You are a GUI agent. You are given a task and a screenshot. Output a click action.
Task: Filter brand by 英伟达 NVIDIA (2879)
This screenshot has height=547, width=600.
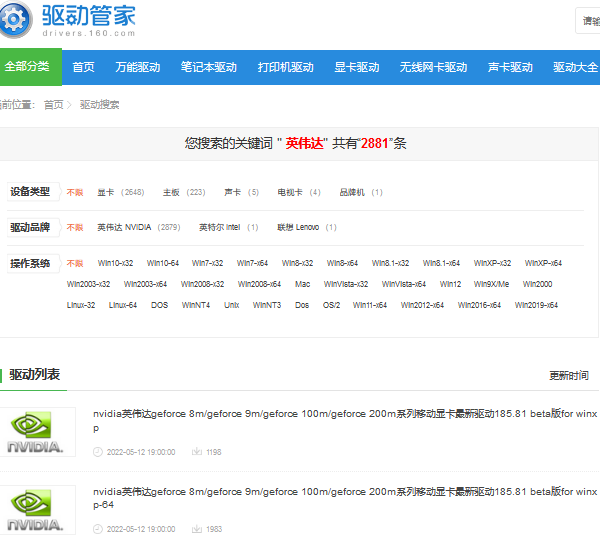point(139,227)
